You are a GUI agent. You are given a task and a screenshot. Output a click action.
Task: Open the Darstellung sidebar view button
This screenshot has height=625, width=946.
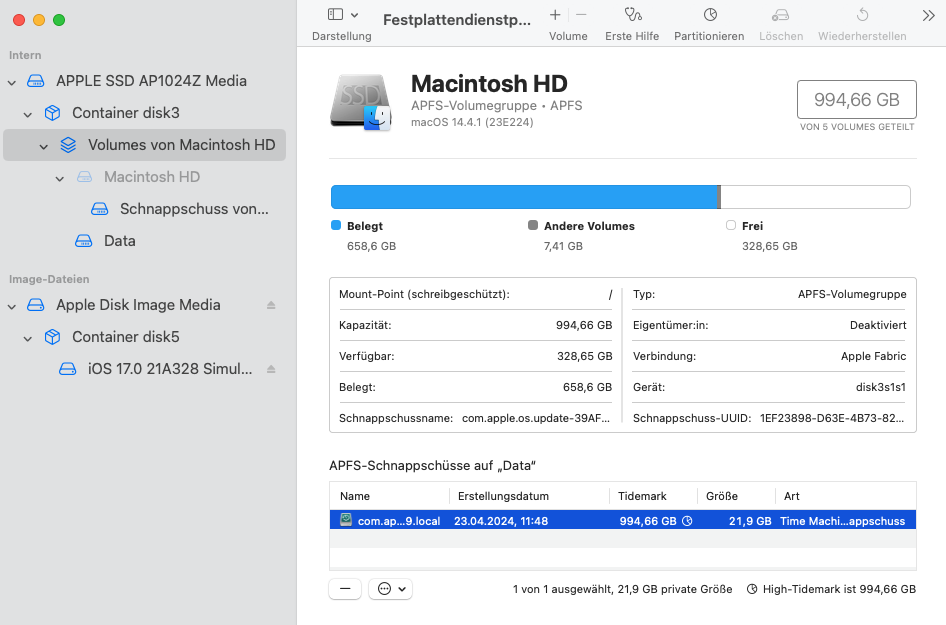point(335,14)
